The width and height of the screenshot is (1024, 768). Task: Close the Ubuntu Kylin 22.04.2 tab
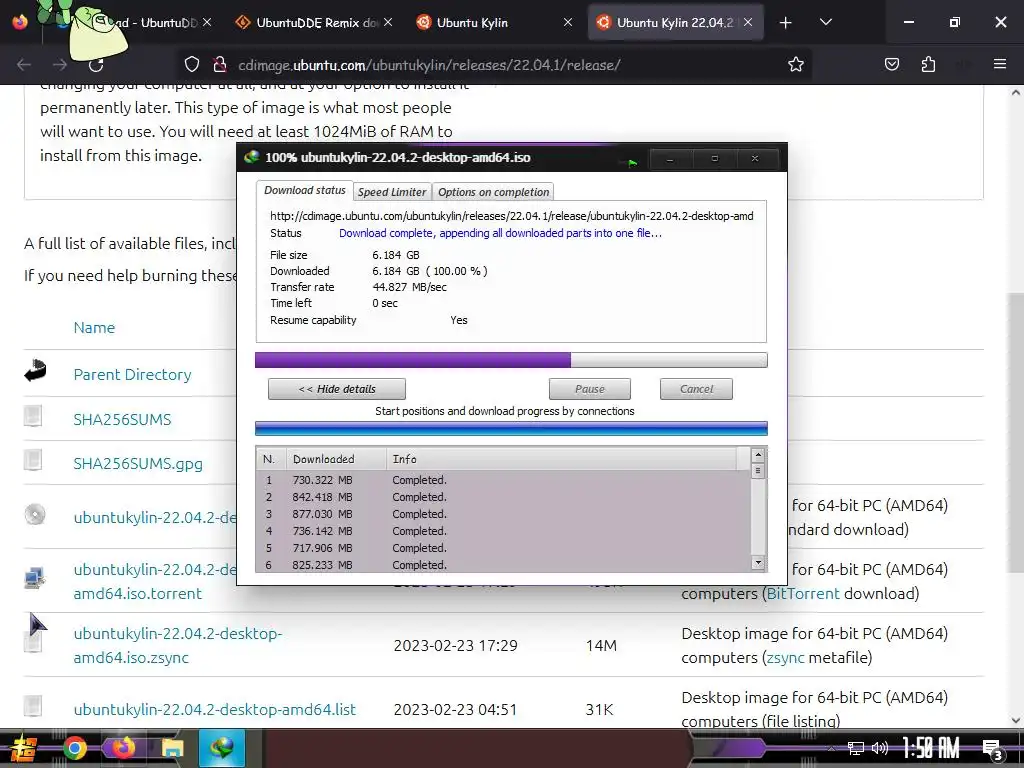[x=748, y=22]
